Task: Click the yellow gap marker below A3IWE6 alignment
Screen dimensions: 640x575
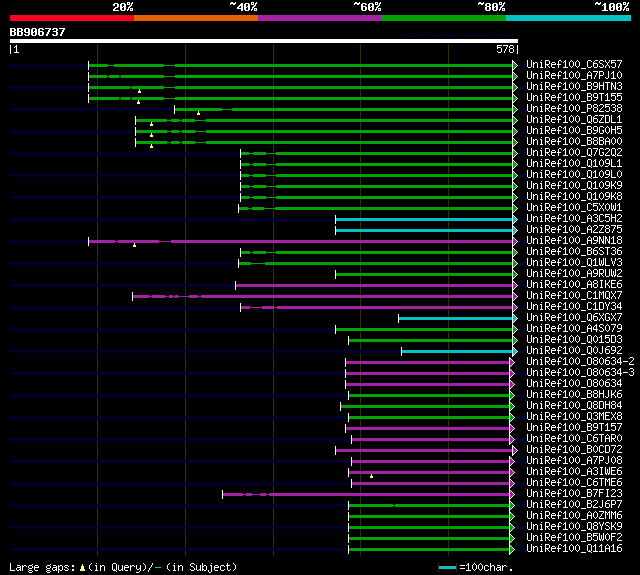Action: (371, 476)
